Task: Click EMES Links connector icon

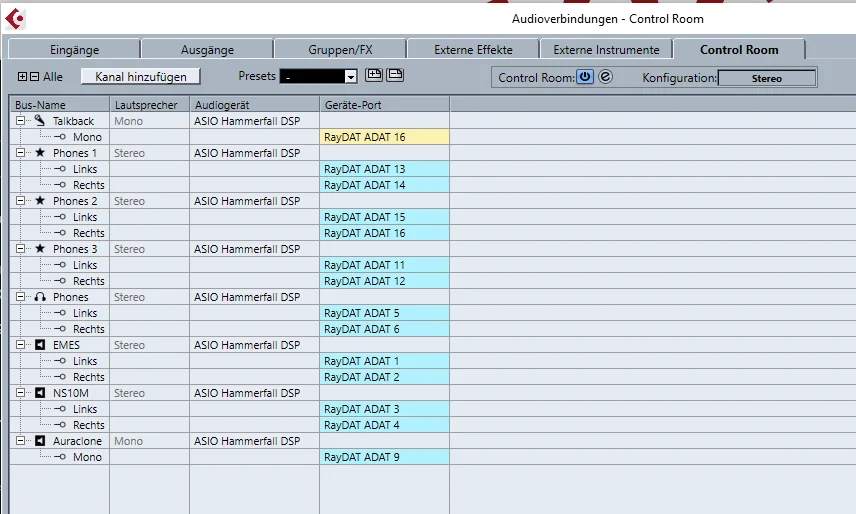Action: (x=60, y=361)
